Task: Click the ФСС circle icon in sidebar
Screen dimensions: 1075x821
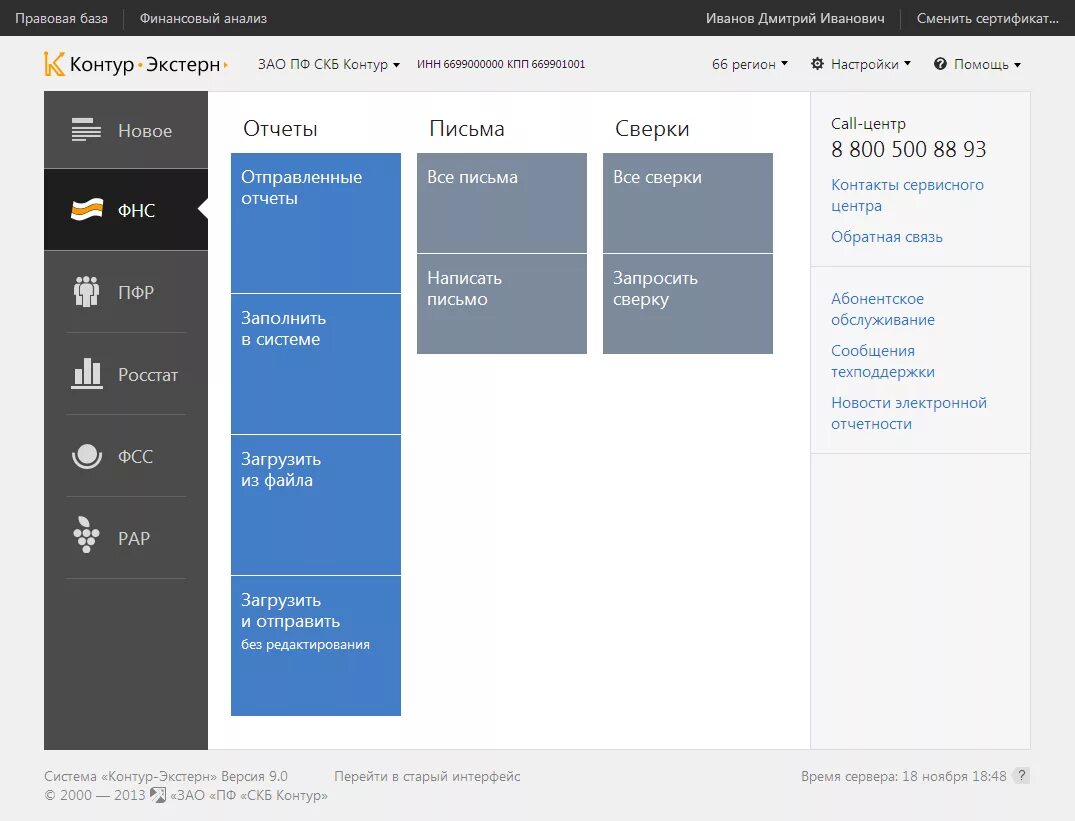Action: pyautogui.click(x=87, y=456)
